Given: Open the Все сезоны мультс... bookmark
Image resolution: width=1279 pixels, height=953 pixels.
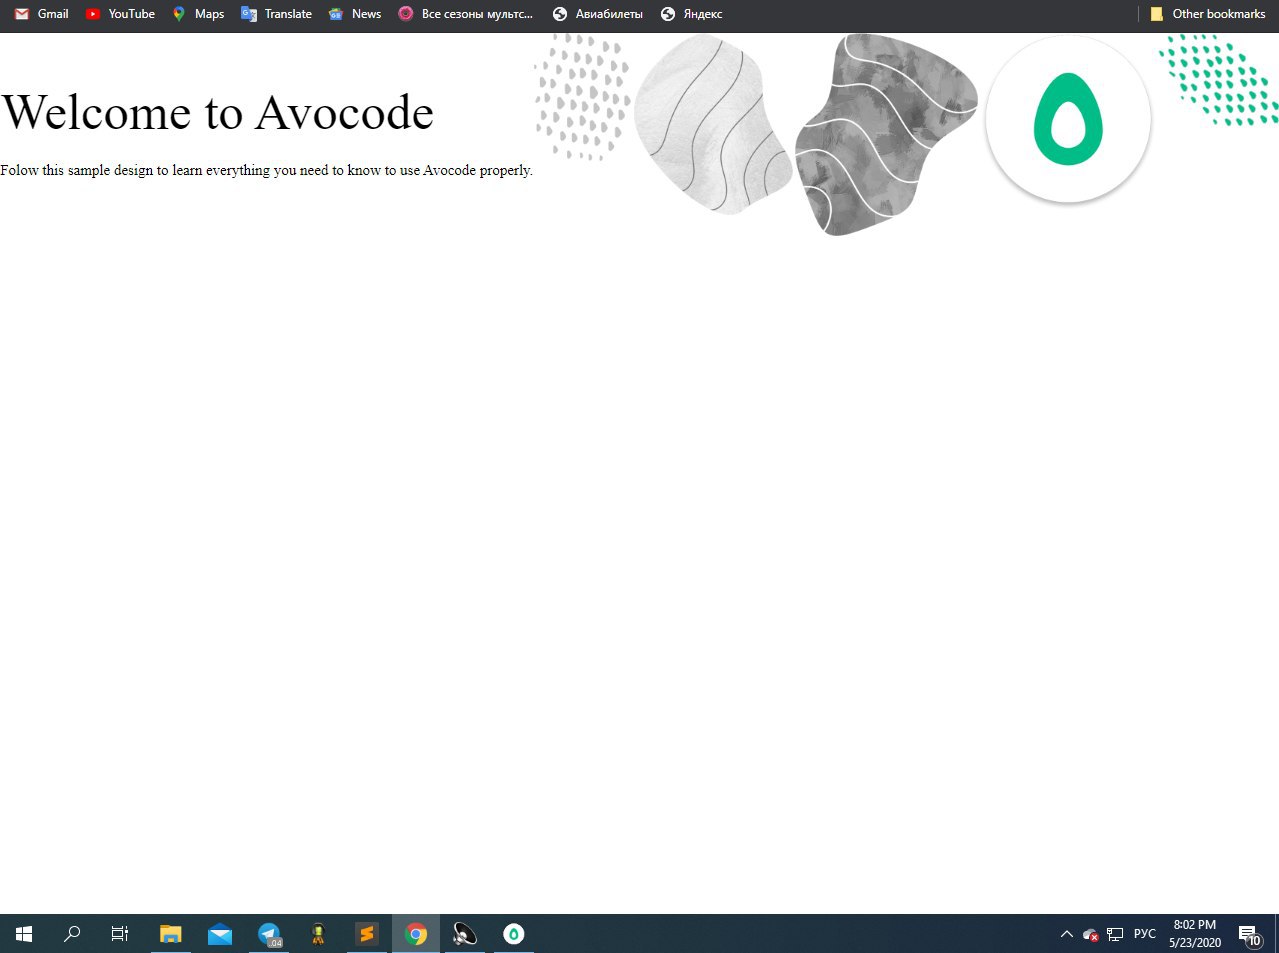Looking at the screenshot, I should coord(465,14).
